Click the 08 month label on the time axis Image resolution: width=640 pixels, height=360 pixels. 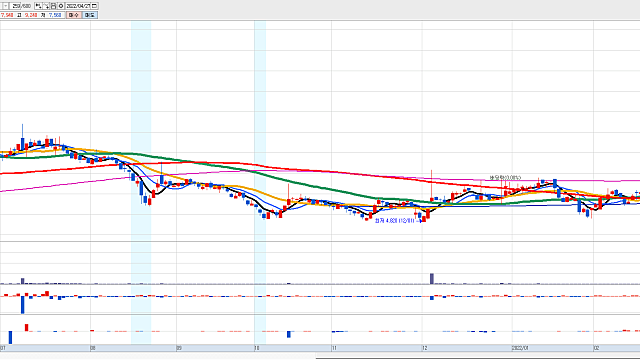pos(93,348)
